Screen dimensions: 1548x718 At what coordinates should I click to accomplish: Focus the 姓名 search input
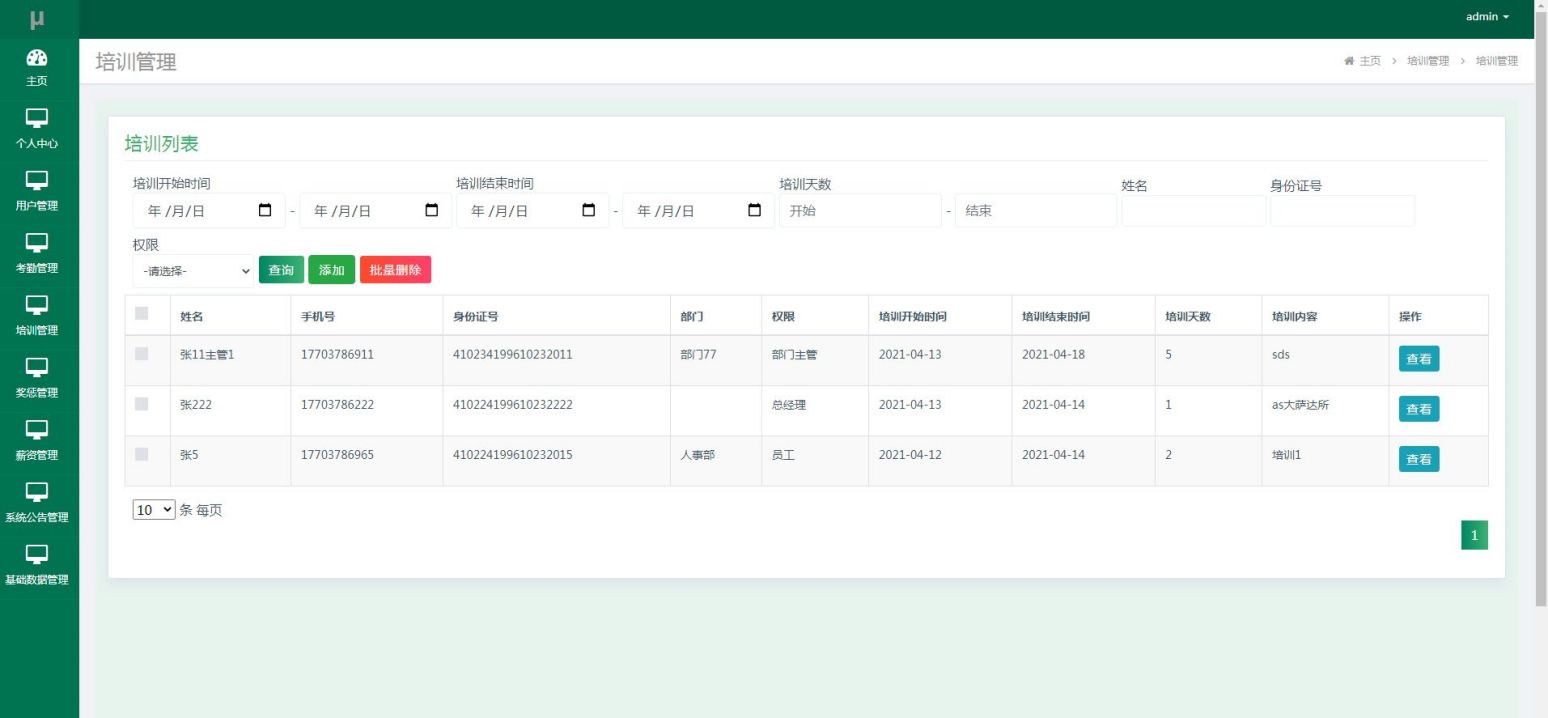point(1194,211)
